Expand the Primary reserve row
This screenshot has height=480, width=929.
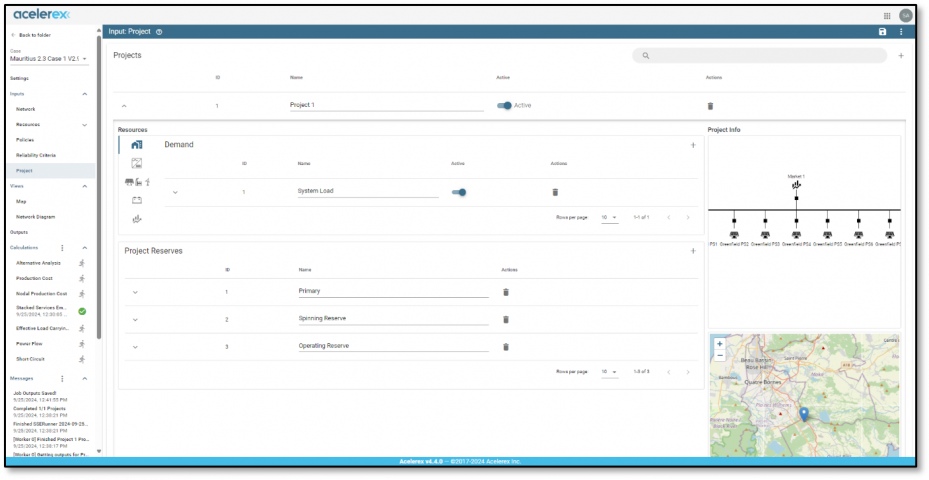tap(135, 292)
